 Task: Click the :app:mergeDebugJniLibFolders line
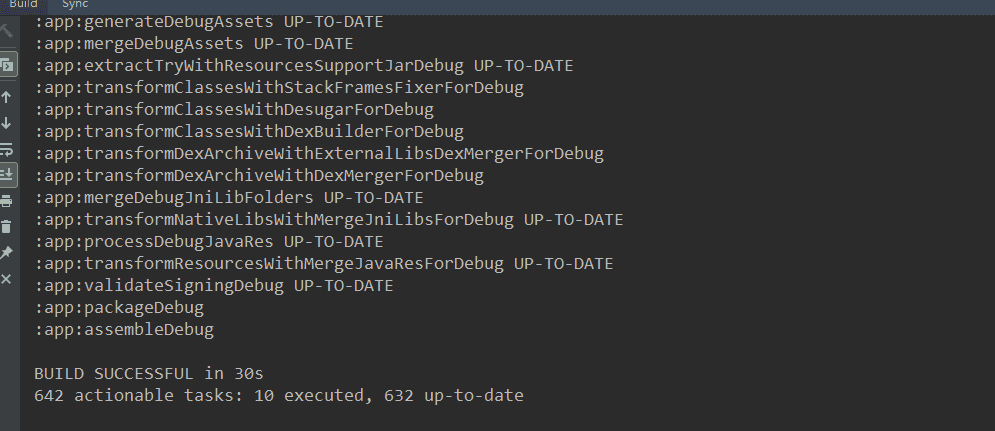[x=228, y=197]
